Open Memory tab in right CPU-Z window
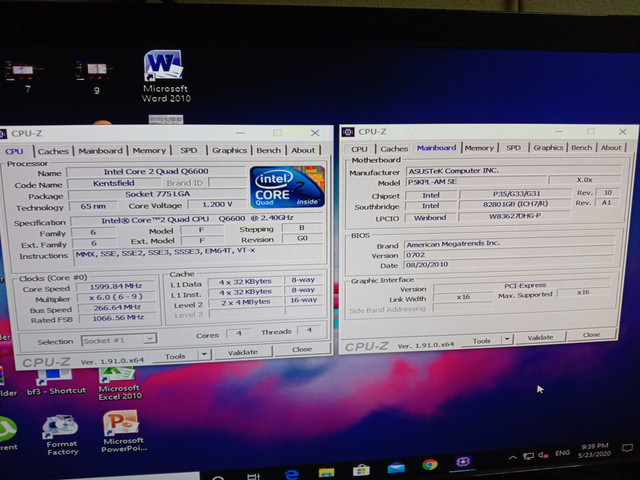 click(479, 148)
